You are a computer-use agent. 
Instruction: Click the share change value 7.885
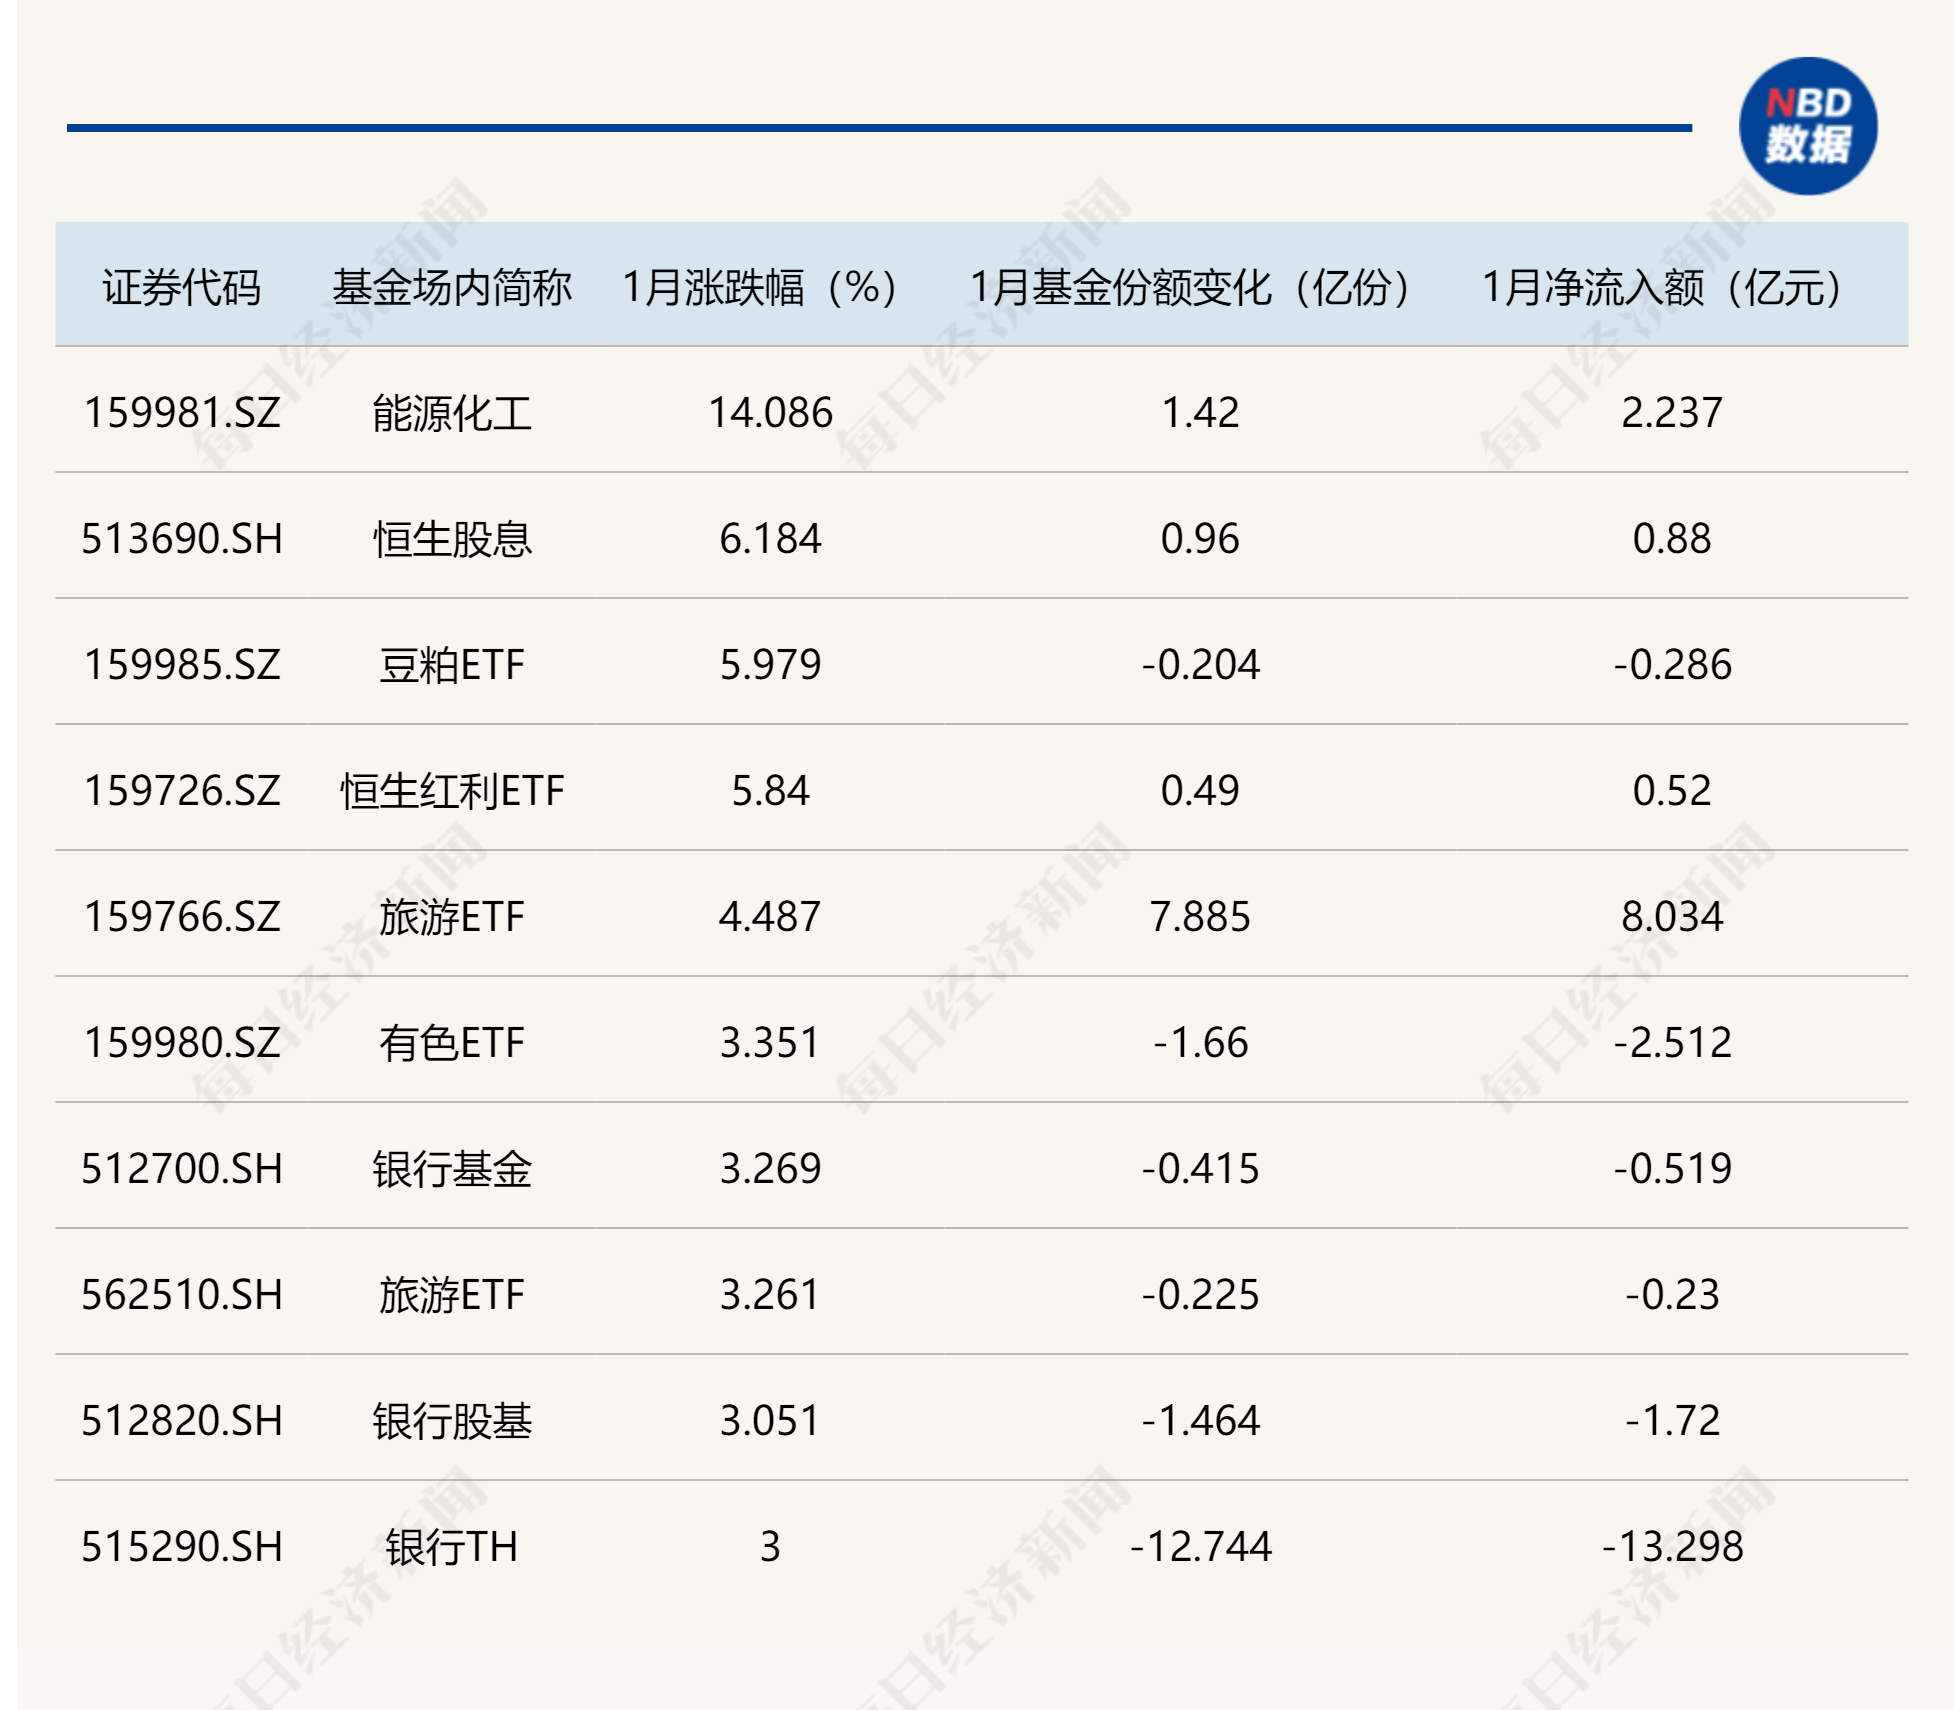pyautogui.click(x=1200, y=917)
